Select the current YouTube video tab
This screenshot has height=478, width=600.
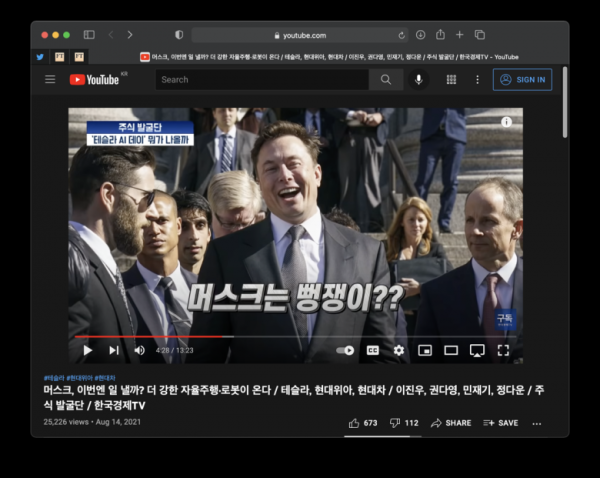pyautogui.click(x=329, y=57)
